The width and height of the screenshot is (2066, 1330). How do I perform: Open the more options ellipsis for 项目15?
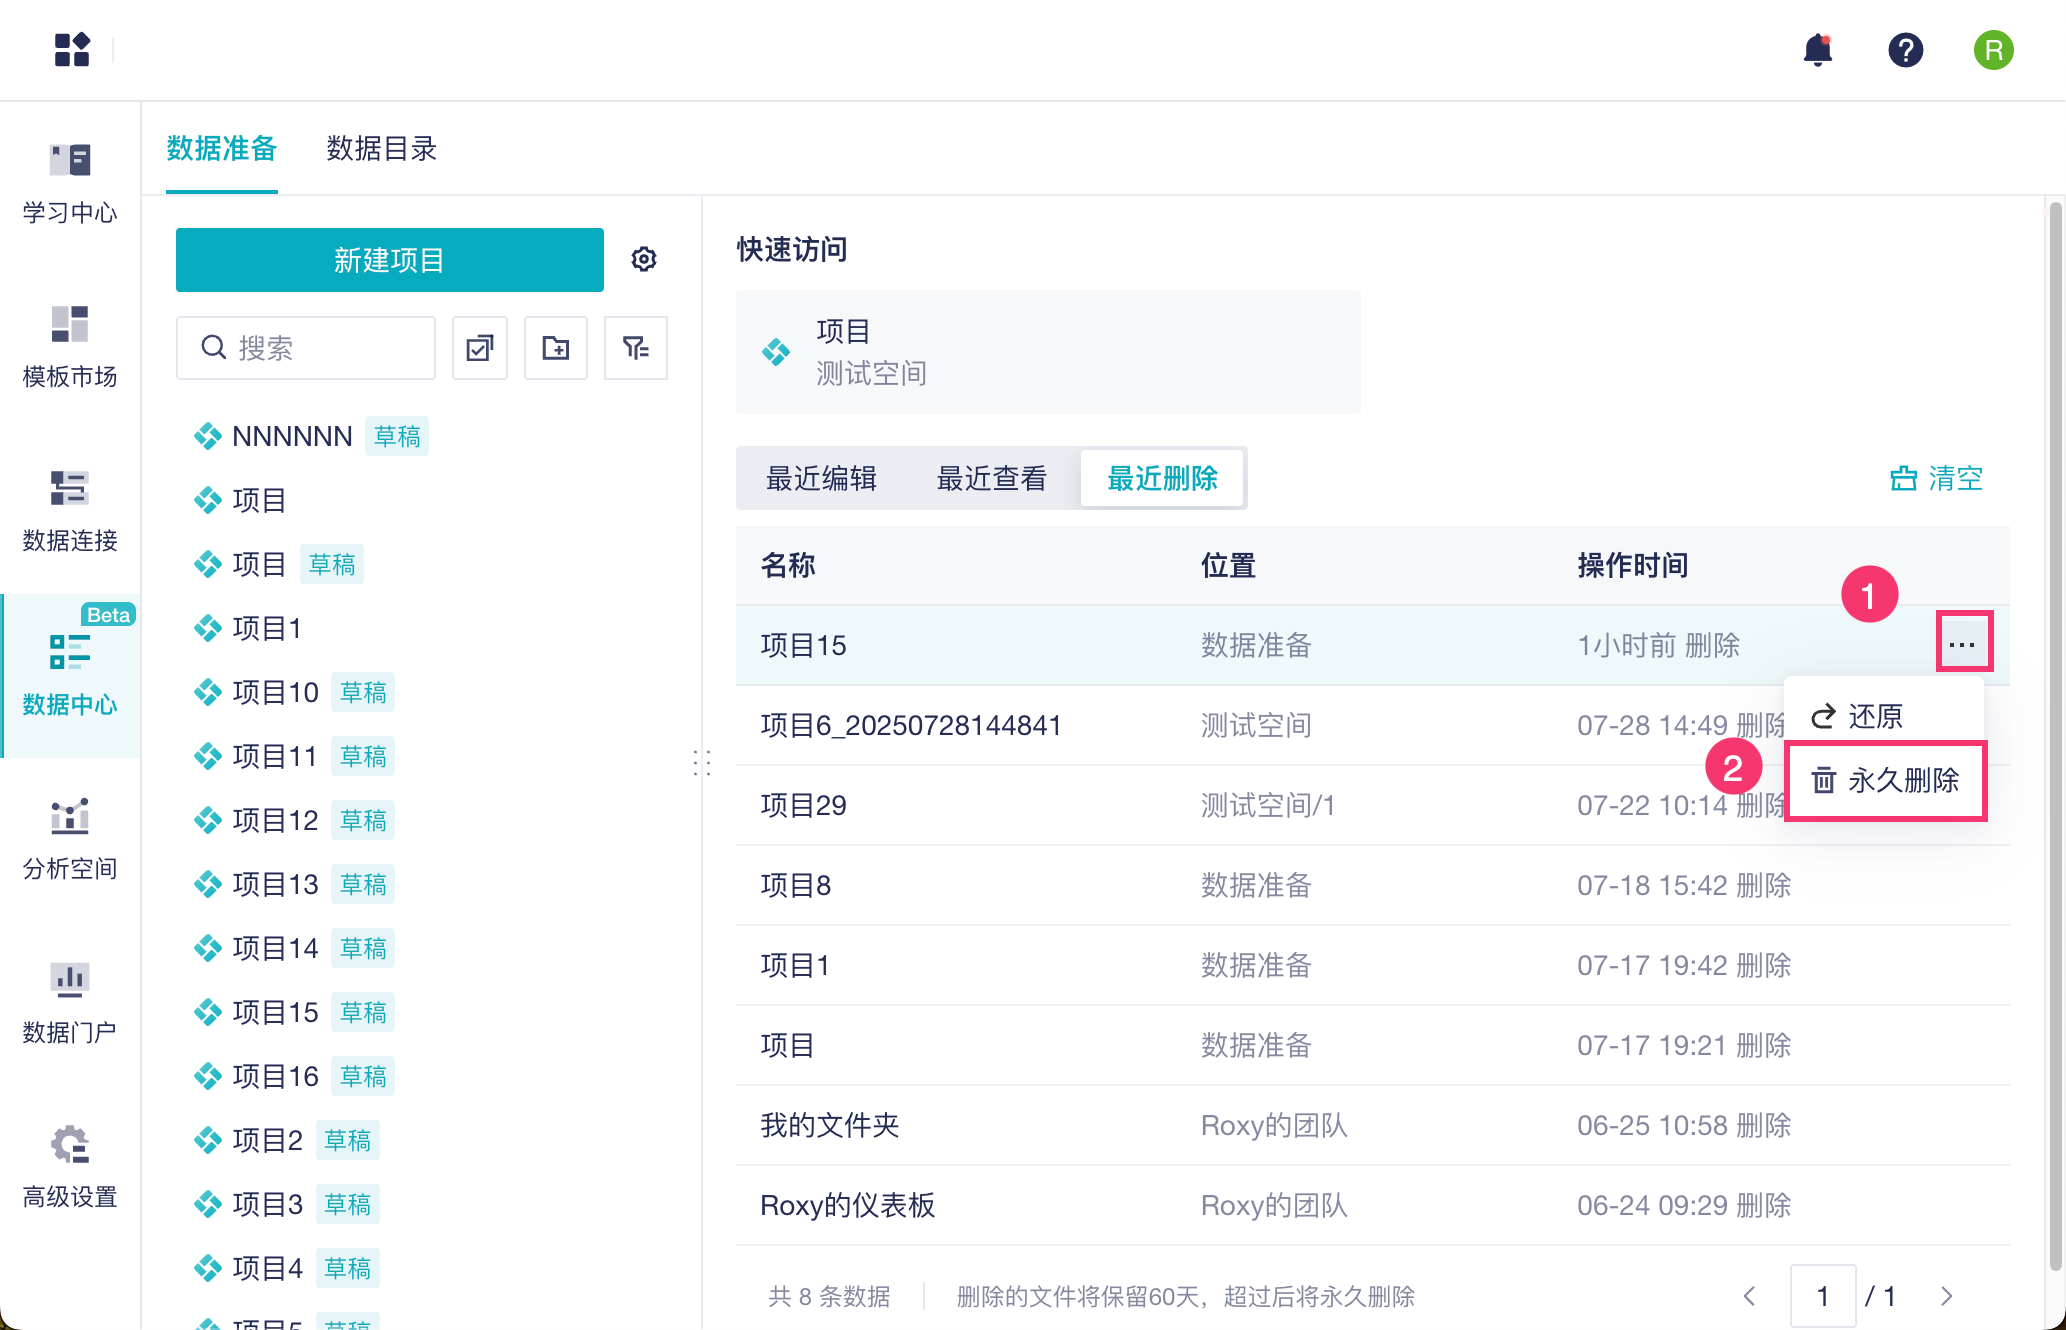pyautogui.click(x=1962, y=644)
